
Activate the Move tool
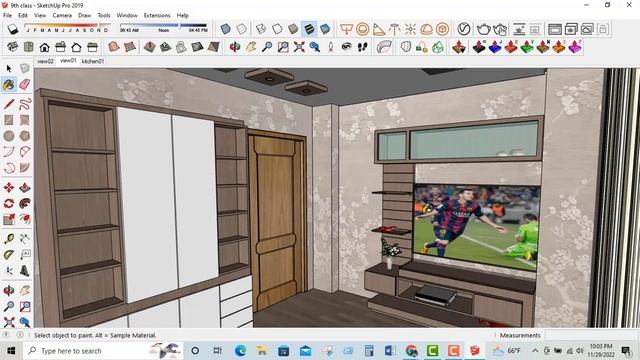[x=9, y=187]
